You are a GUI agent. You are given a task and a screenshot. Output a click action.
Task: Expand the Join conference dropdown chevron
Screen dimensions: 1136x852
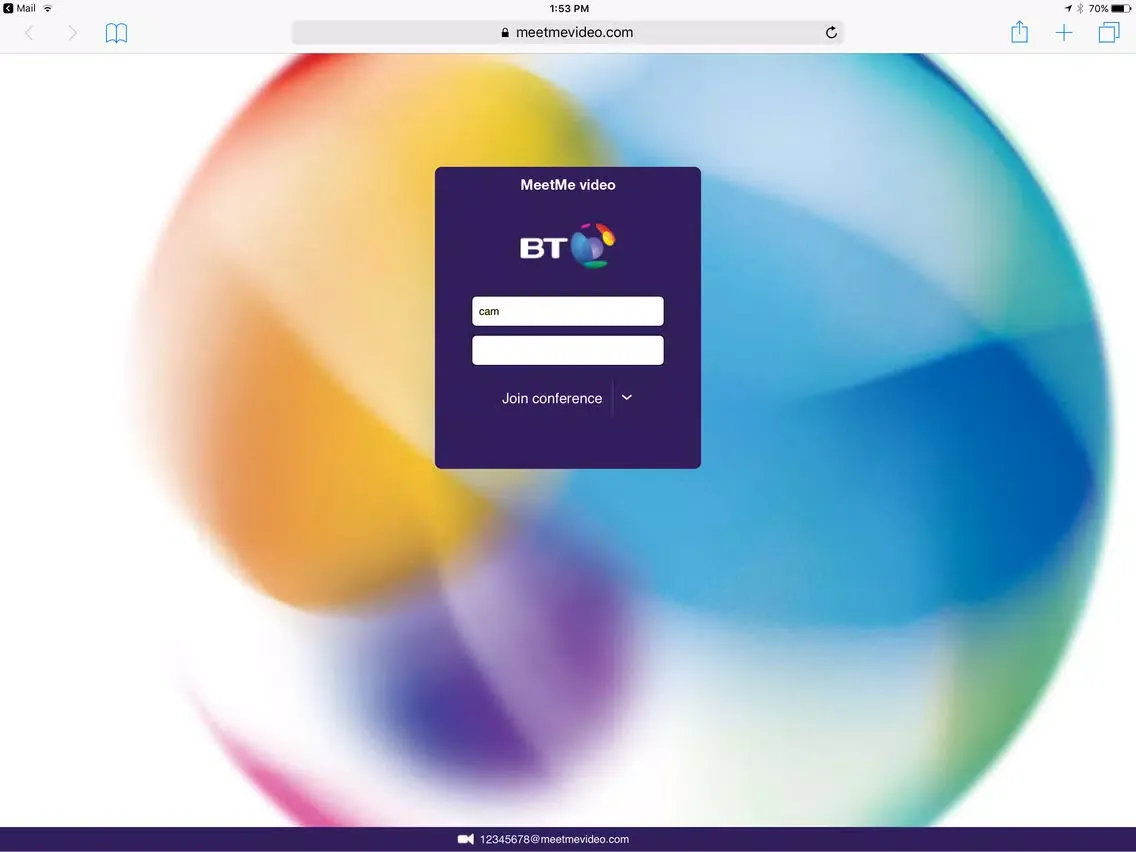tap(627, 397)
